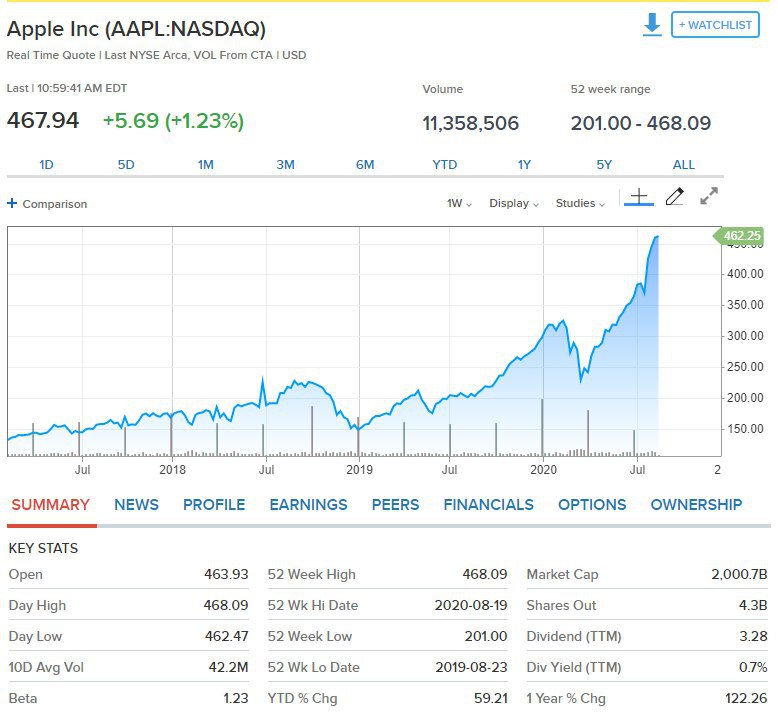Select the ALL time range
778x722 pixels.
click(x=684, y=165)
